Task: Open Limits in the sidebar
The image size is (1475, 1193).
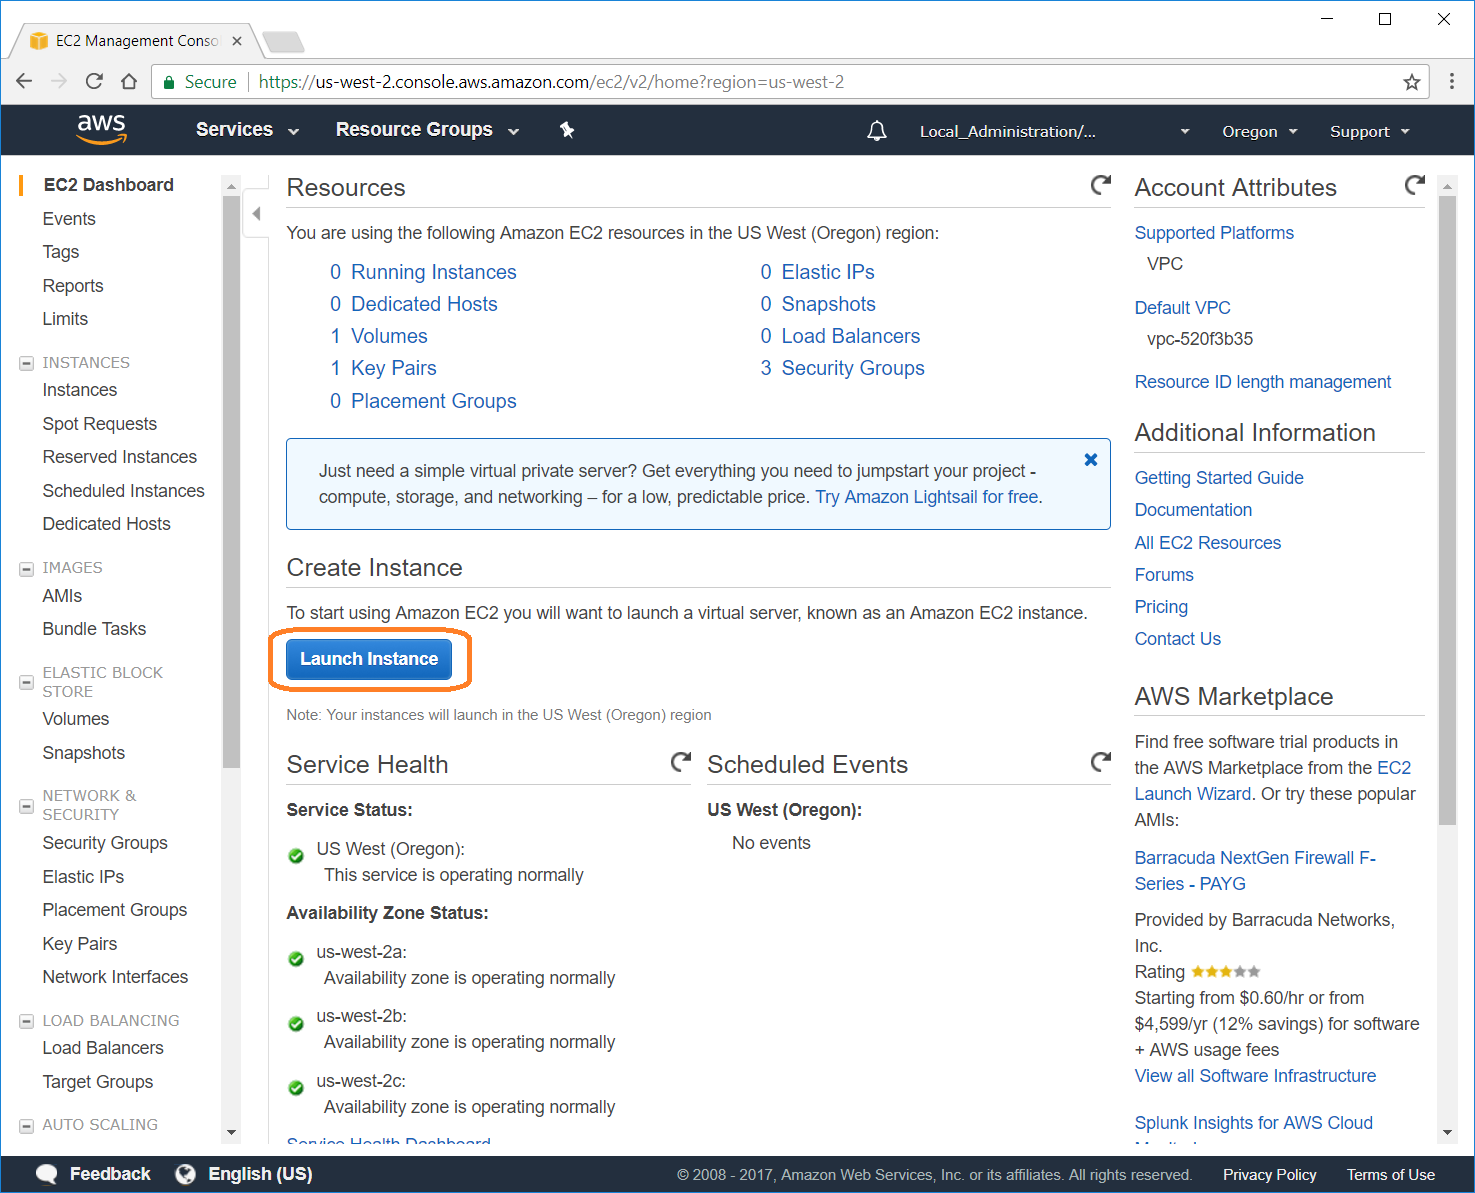Action: coord(65,319)
